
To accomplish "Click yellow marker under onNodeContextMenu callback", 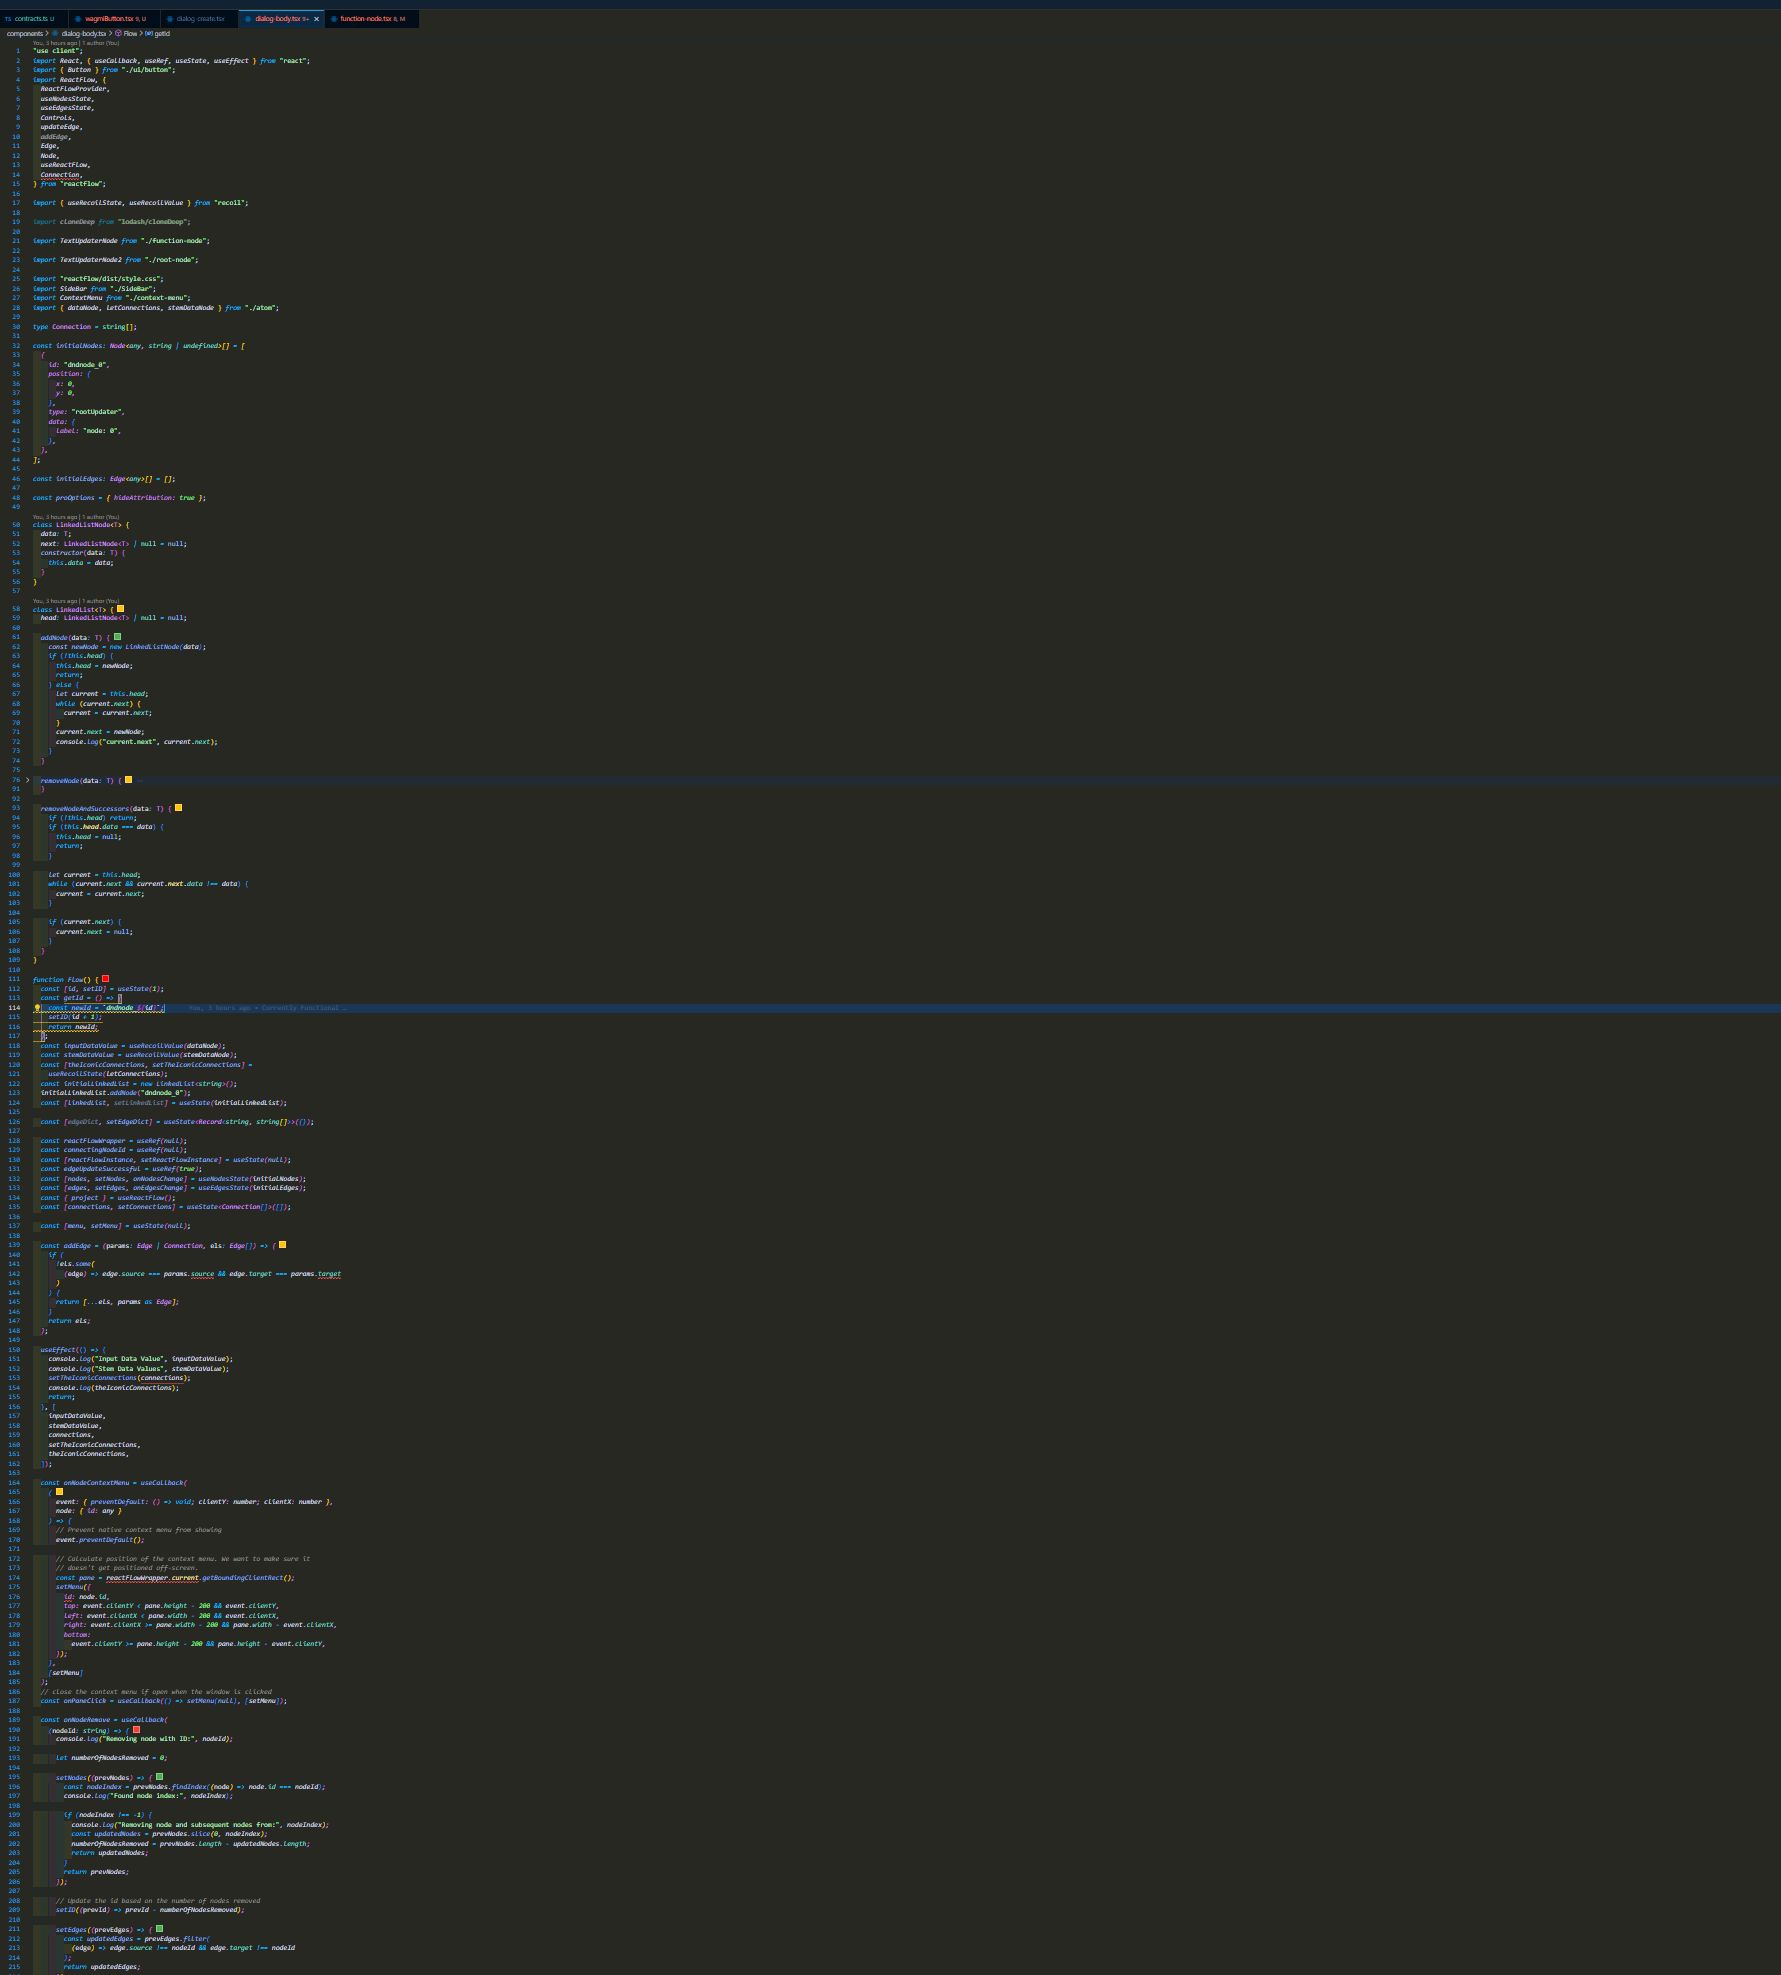I will coord(60,1492).
